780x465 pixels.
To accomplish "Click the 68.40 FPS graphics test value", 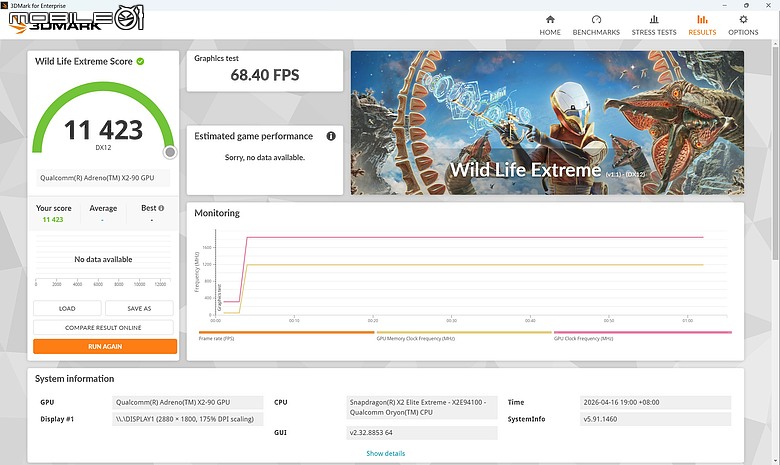I will point(265,75).
